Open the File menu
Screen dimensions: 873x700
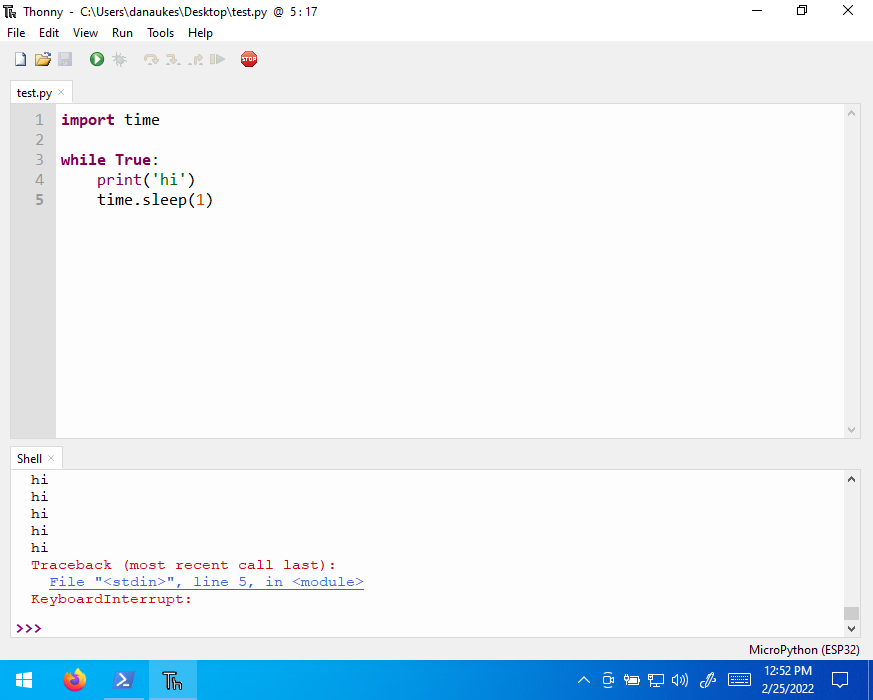(x=16, y=33)
